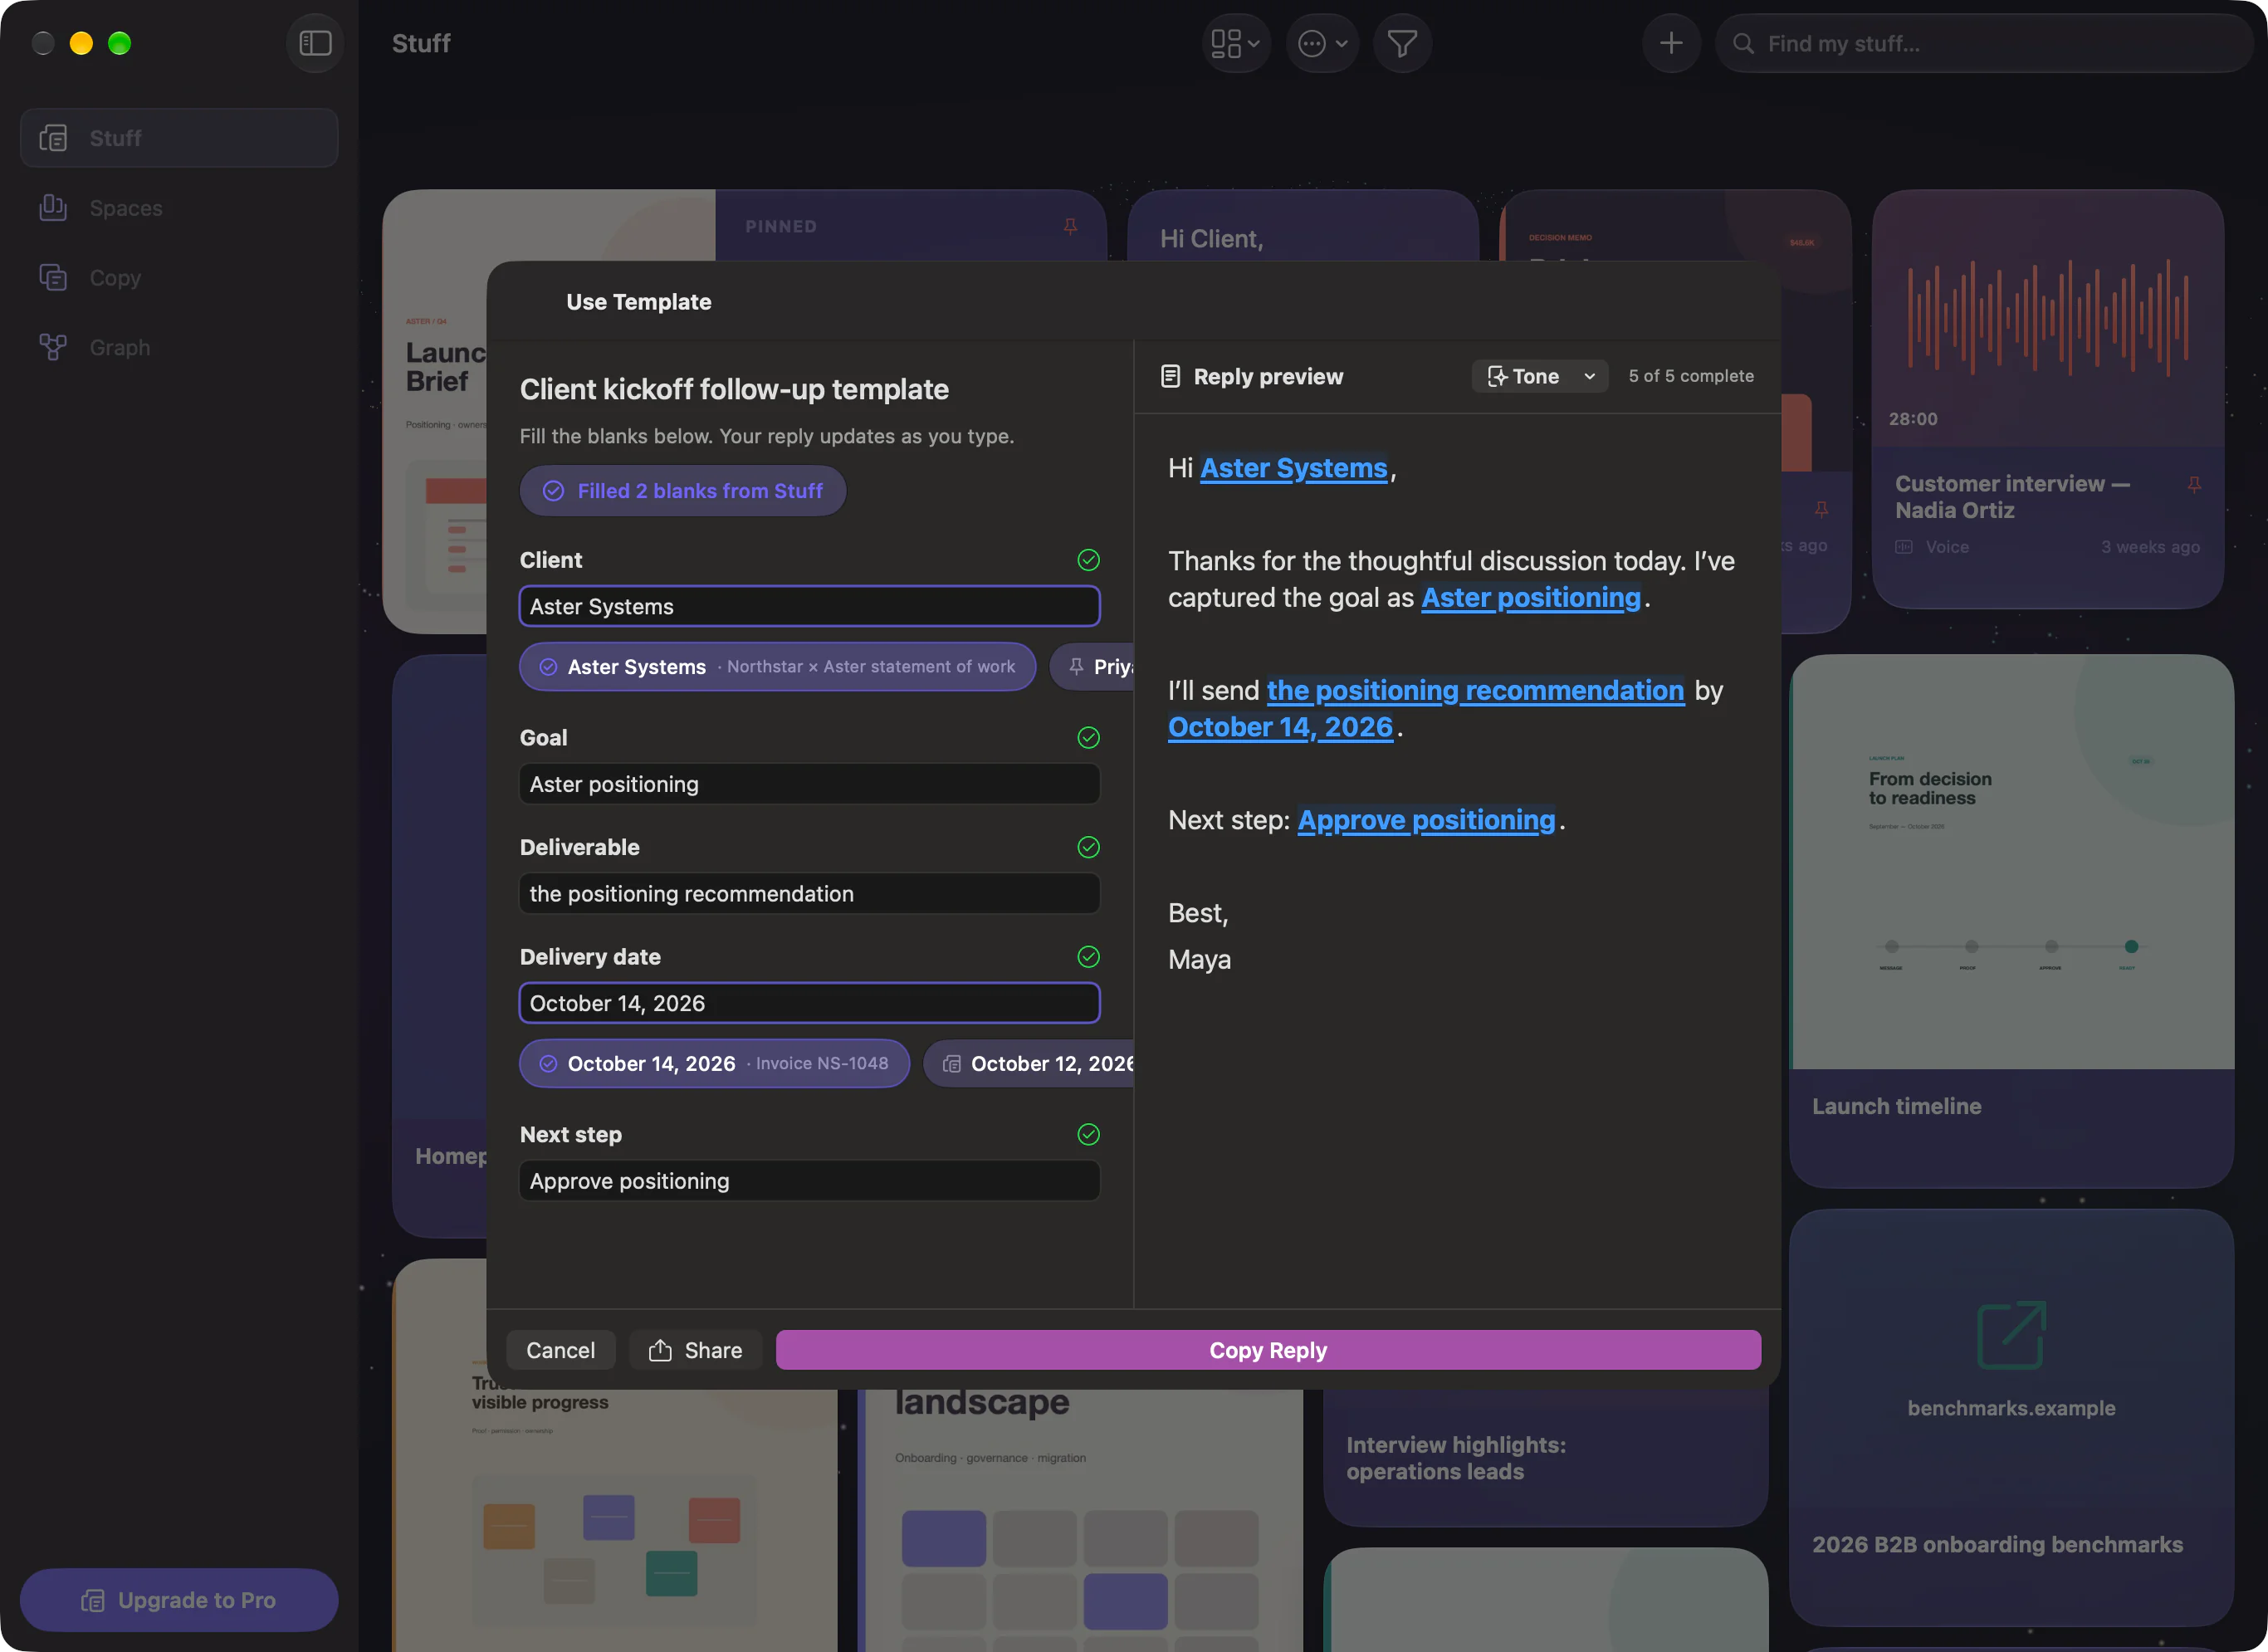Select the pinned Priya suggestion chip
Image resolution: width=2268 pixels, height=1652 pixels.
click(x=1092, y=666)
